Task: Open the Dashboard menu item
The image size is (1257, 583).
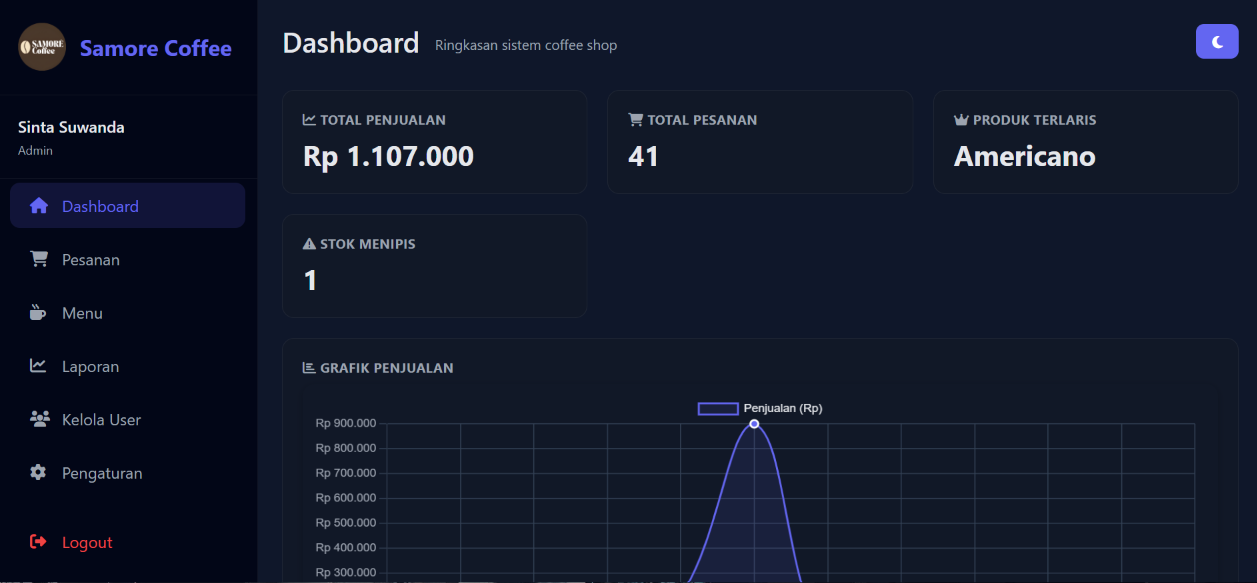Action: pyautogui.click(x=128, y=206)
